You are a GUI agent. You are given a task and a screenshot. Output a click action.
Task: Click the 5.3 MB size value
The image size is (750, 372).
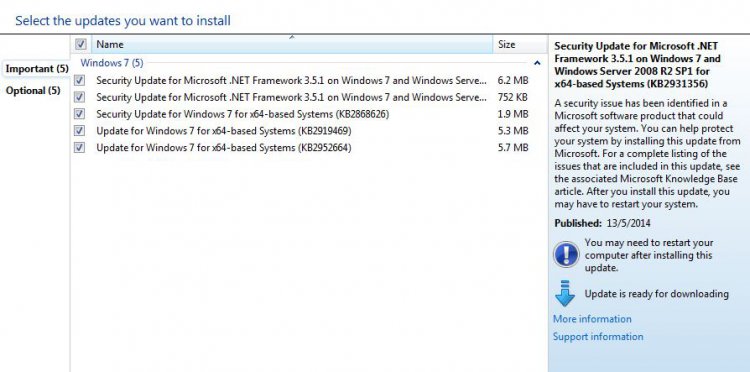pos(513,131)
